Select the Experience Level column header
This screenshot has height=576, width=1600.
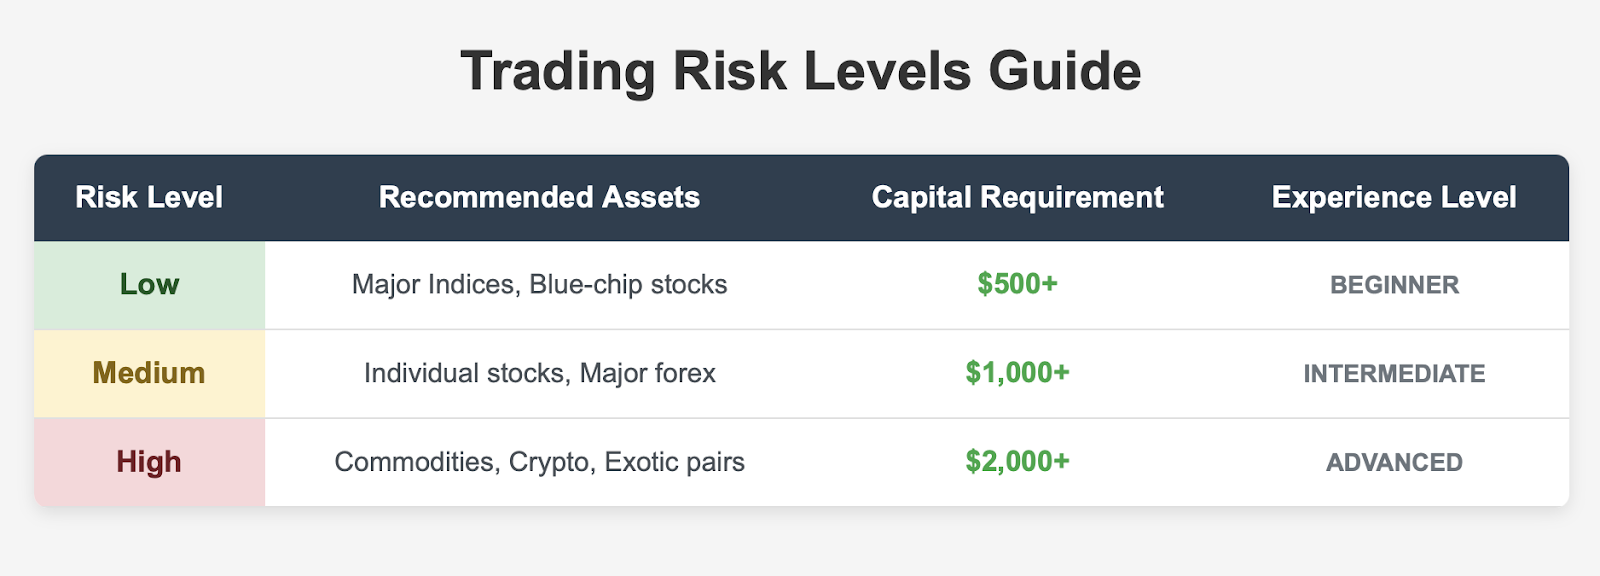click(x=1393, y=197)
